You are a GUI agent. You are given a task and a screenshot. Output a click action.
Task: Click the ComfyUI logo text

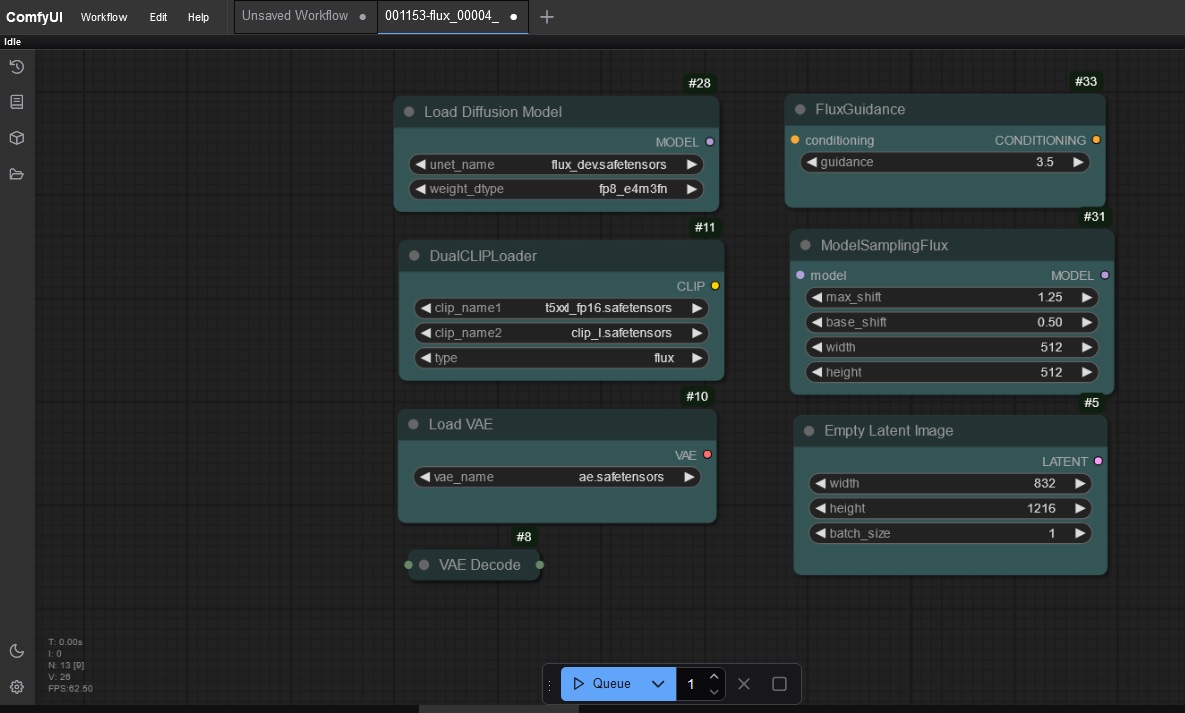coord(34,17)
